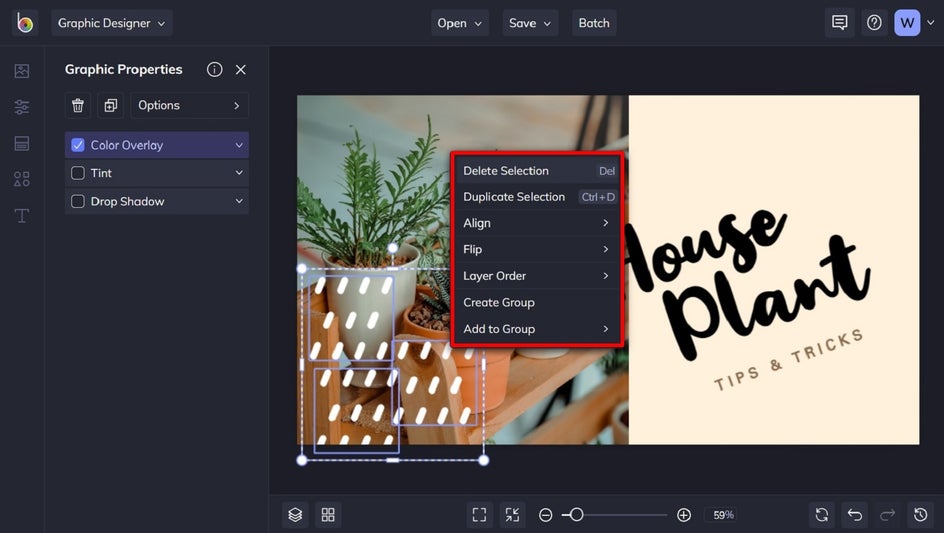Open the Layers panel icon at bottom
Screen dimensions: 944x533
295,515
